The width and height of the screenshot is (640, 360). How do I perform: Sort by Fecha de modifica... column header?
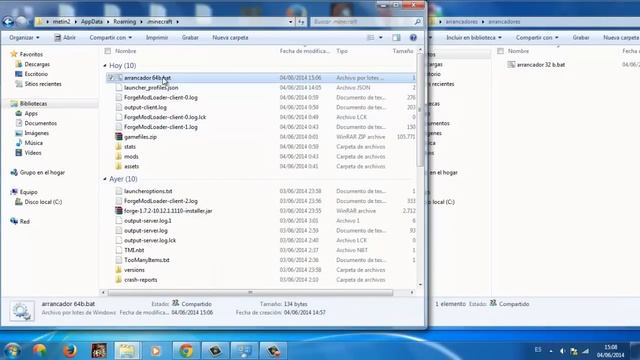(x=305, y=51)
